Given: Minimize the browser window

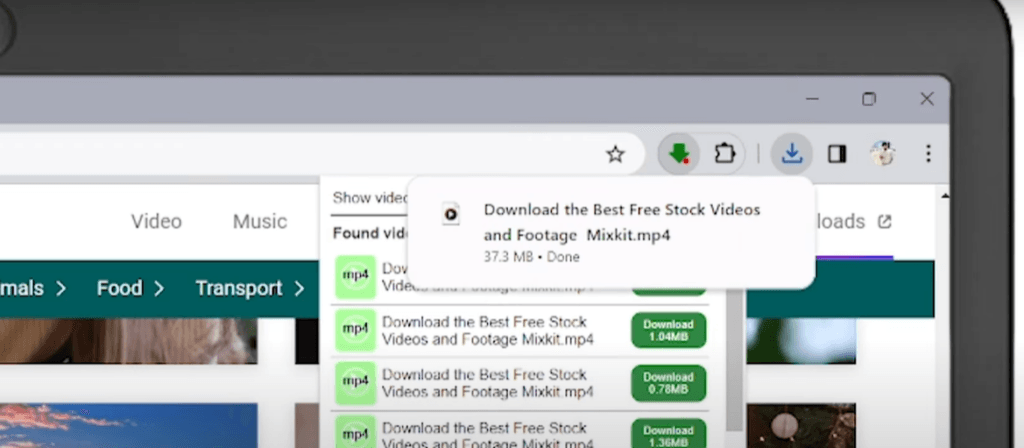Looking at the screenshot, I should pos(812,99).
